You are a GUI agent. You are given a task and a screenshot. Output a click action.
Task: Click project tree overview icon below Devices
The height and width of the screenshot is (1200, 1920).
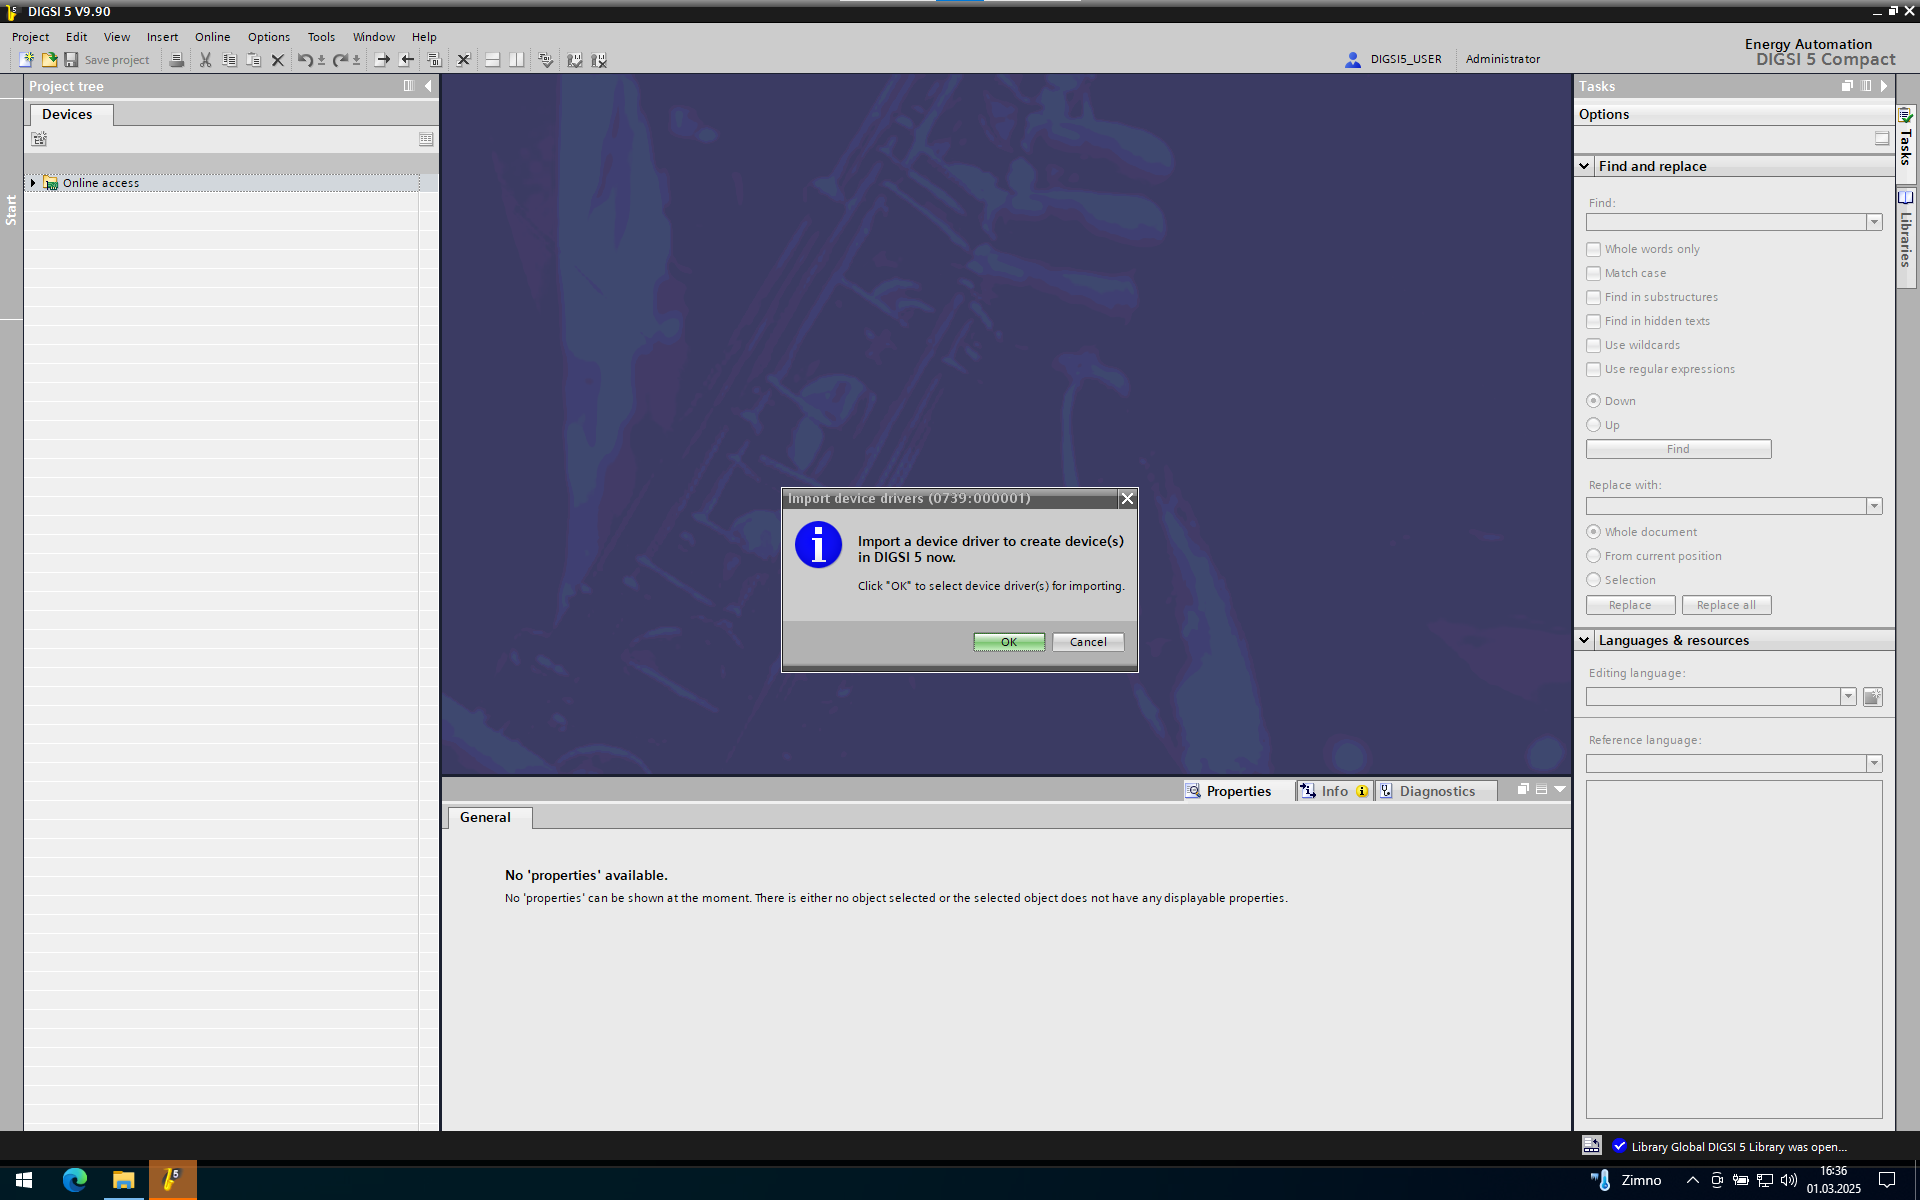click(39, 139)
